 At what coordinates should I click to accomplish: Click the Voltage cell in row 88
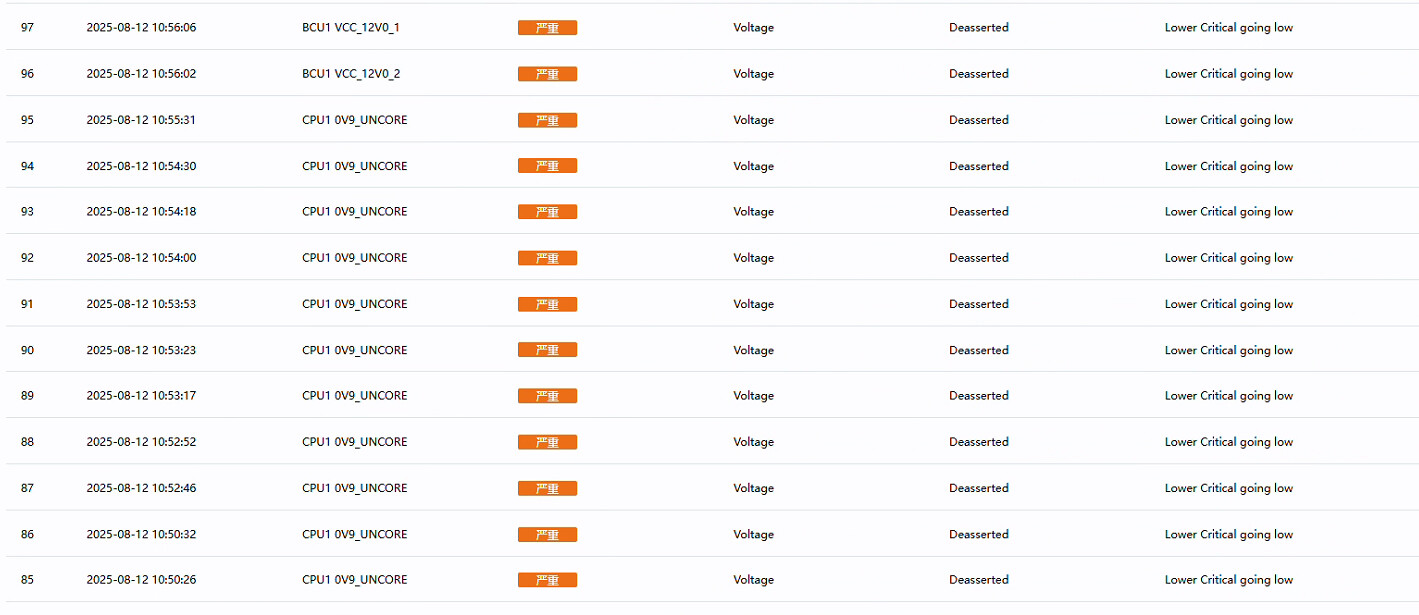(753, 442)
